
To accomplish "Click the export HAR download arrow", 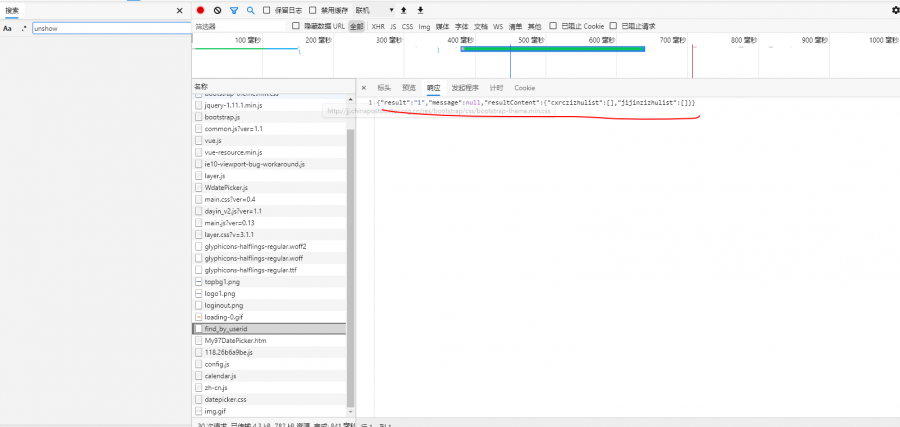I will 420,10.
